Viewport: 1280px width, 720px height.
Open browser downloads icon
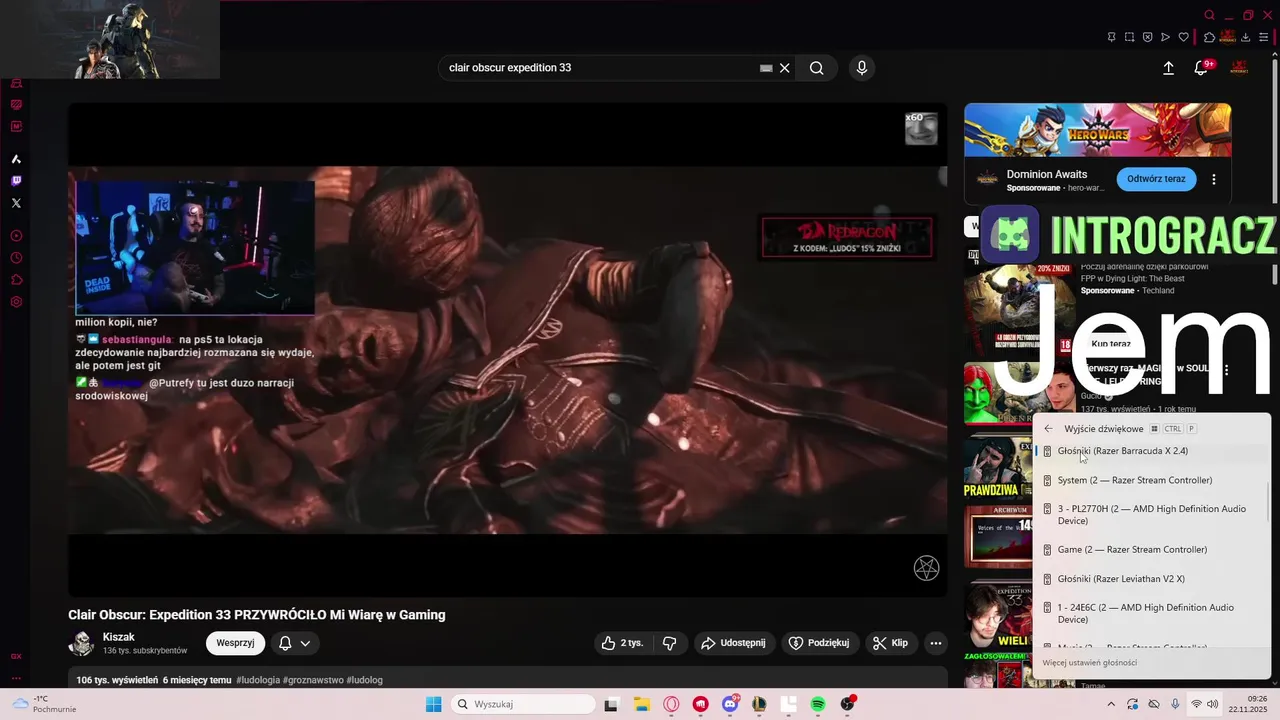(x=1246, y=37)
